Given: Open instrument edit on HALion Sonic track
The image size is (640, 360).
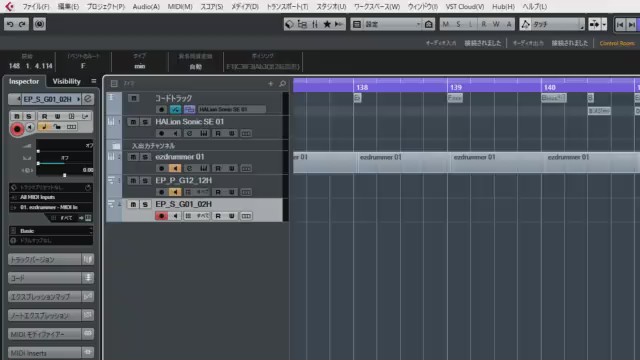Looking at the screenshot, I should [189, 133].
